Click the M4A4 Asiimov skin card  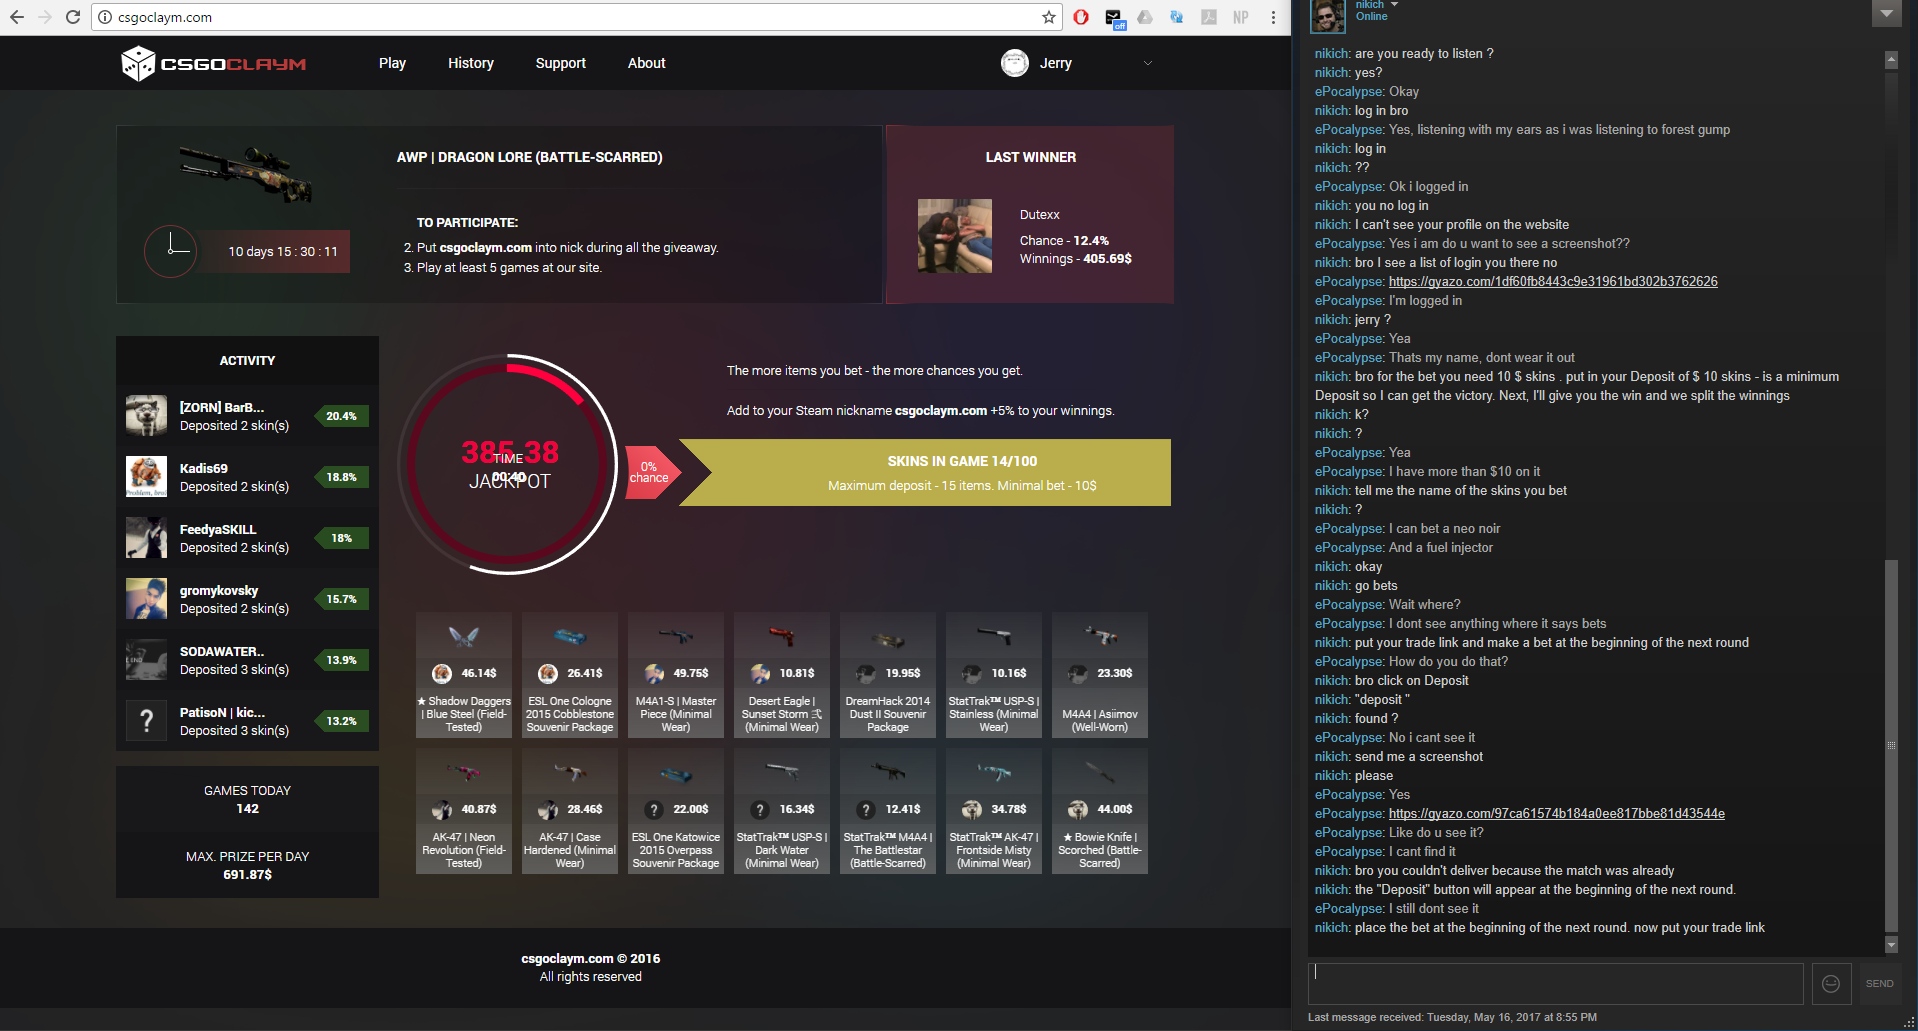[1100, 675]
